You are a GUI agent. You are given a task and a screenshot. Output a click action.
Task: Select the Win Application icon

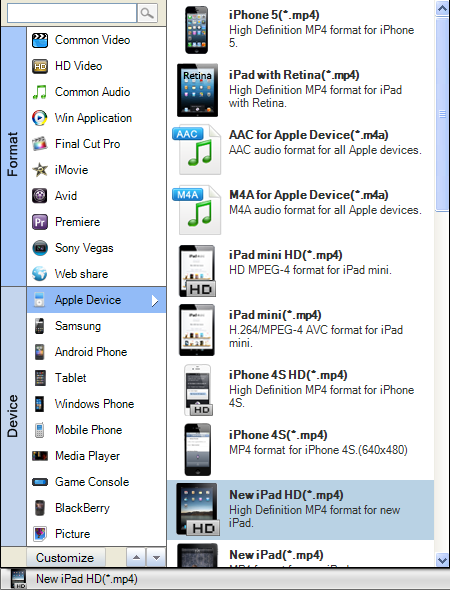click(40, 118)
